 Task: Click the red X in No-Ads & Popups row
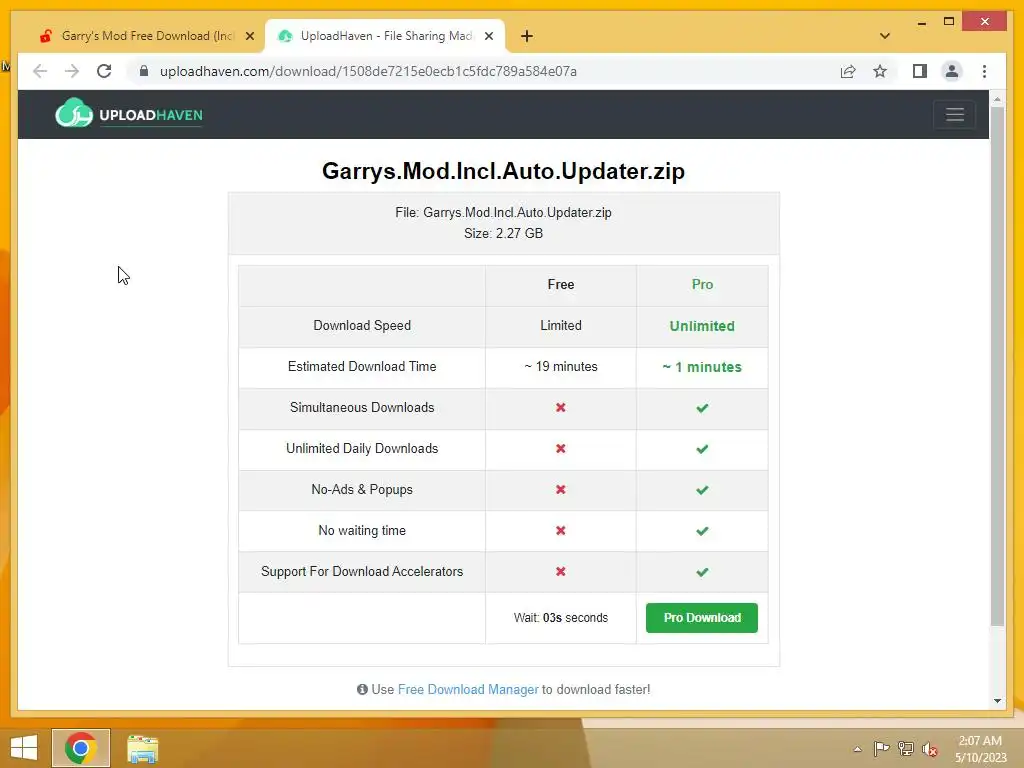(560, 490)
